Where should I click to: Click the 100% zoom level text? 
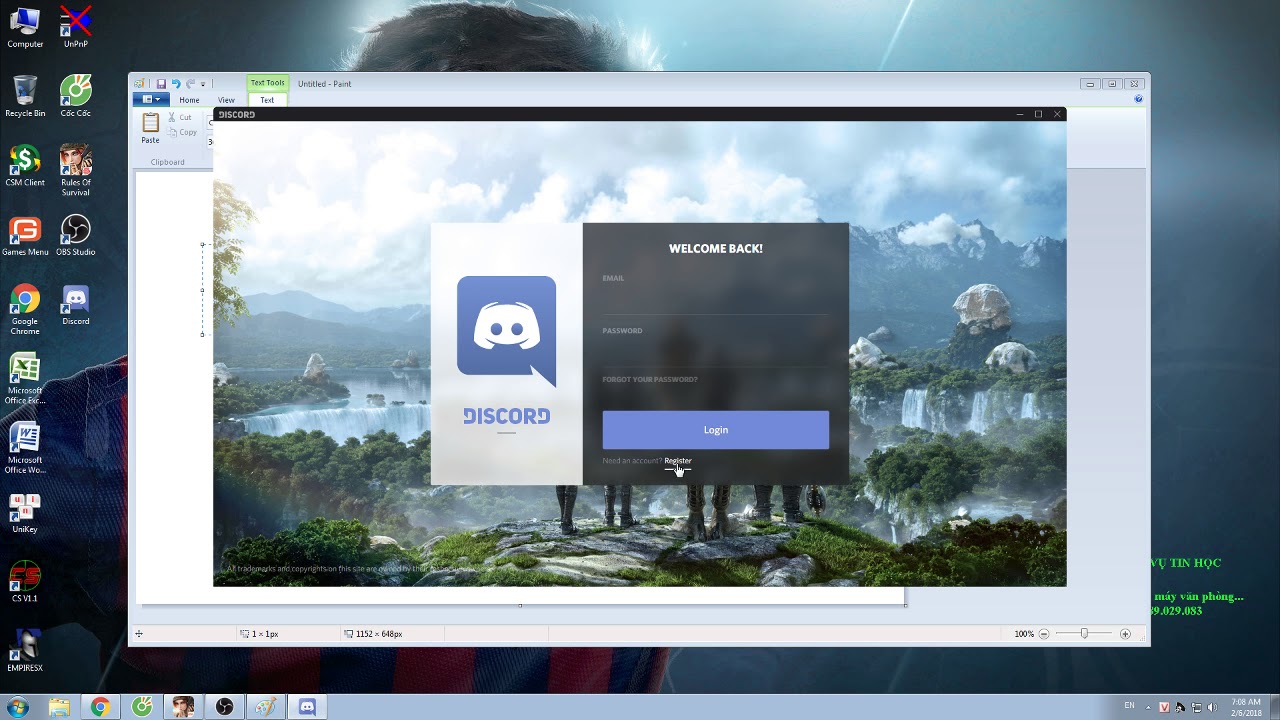coord(1024,634)
